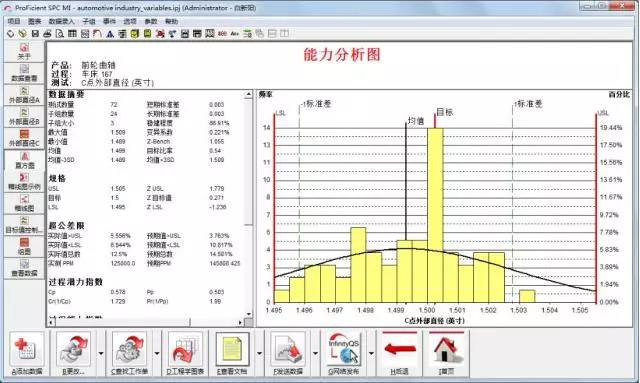The height and width of the screenshot is (383, 640).
Task: Open the 精线图示例 sidebar item
Action: tap(24, 182)
